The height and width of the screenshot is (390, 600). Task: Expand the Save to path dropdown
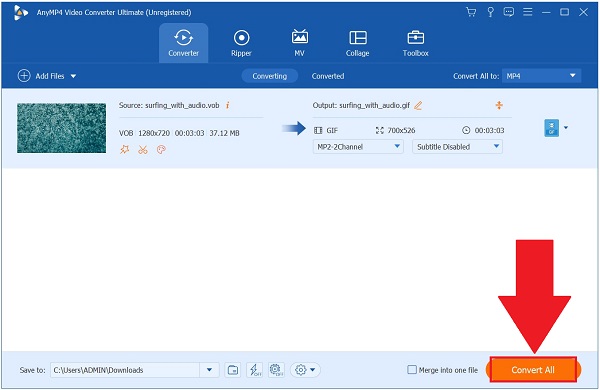pos(209,370)
